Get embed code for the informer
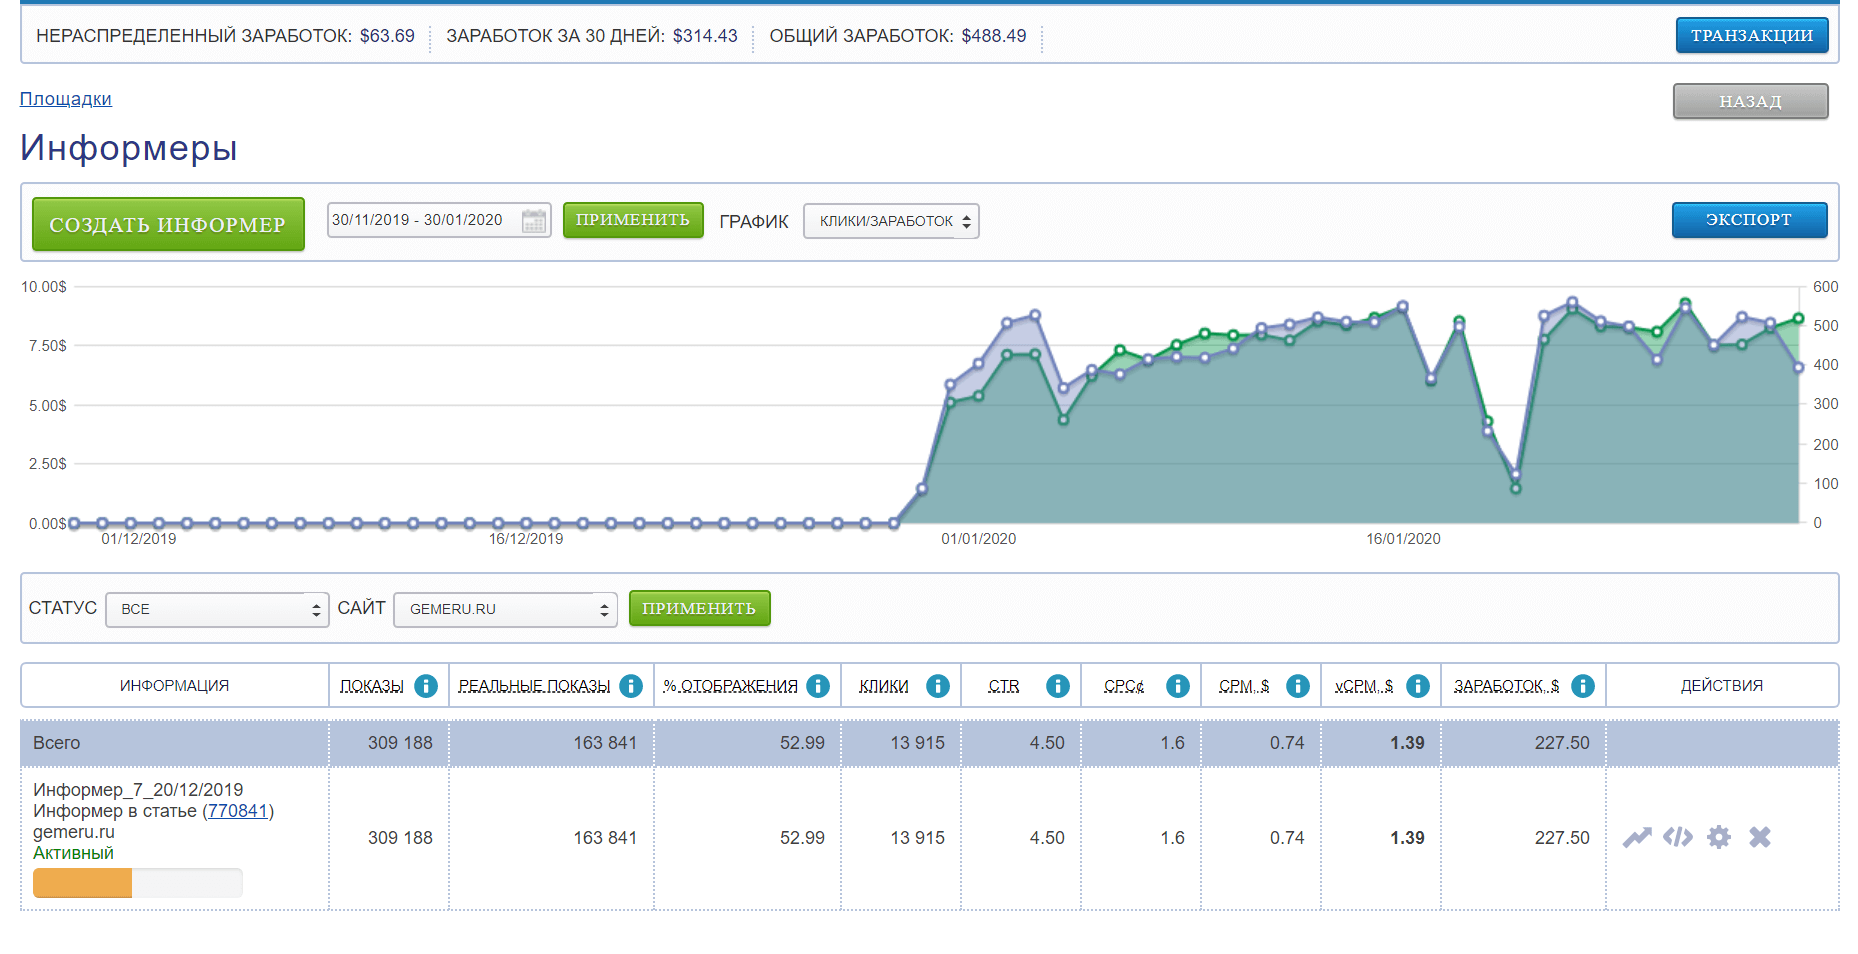 point(1677,837)
